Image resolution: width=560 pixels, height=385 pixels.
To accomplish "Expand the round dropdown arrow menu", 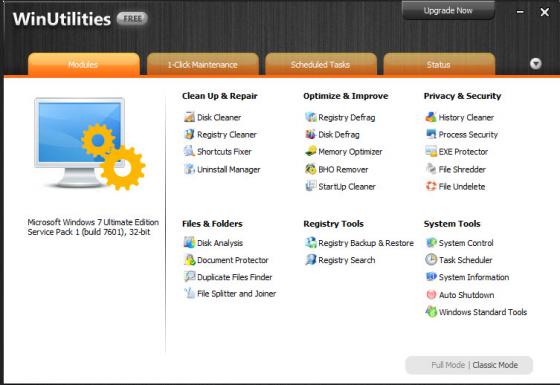I will pos(535,64).
